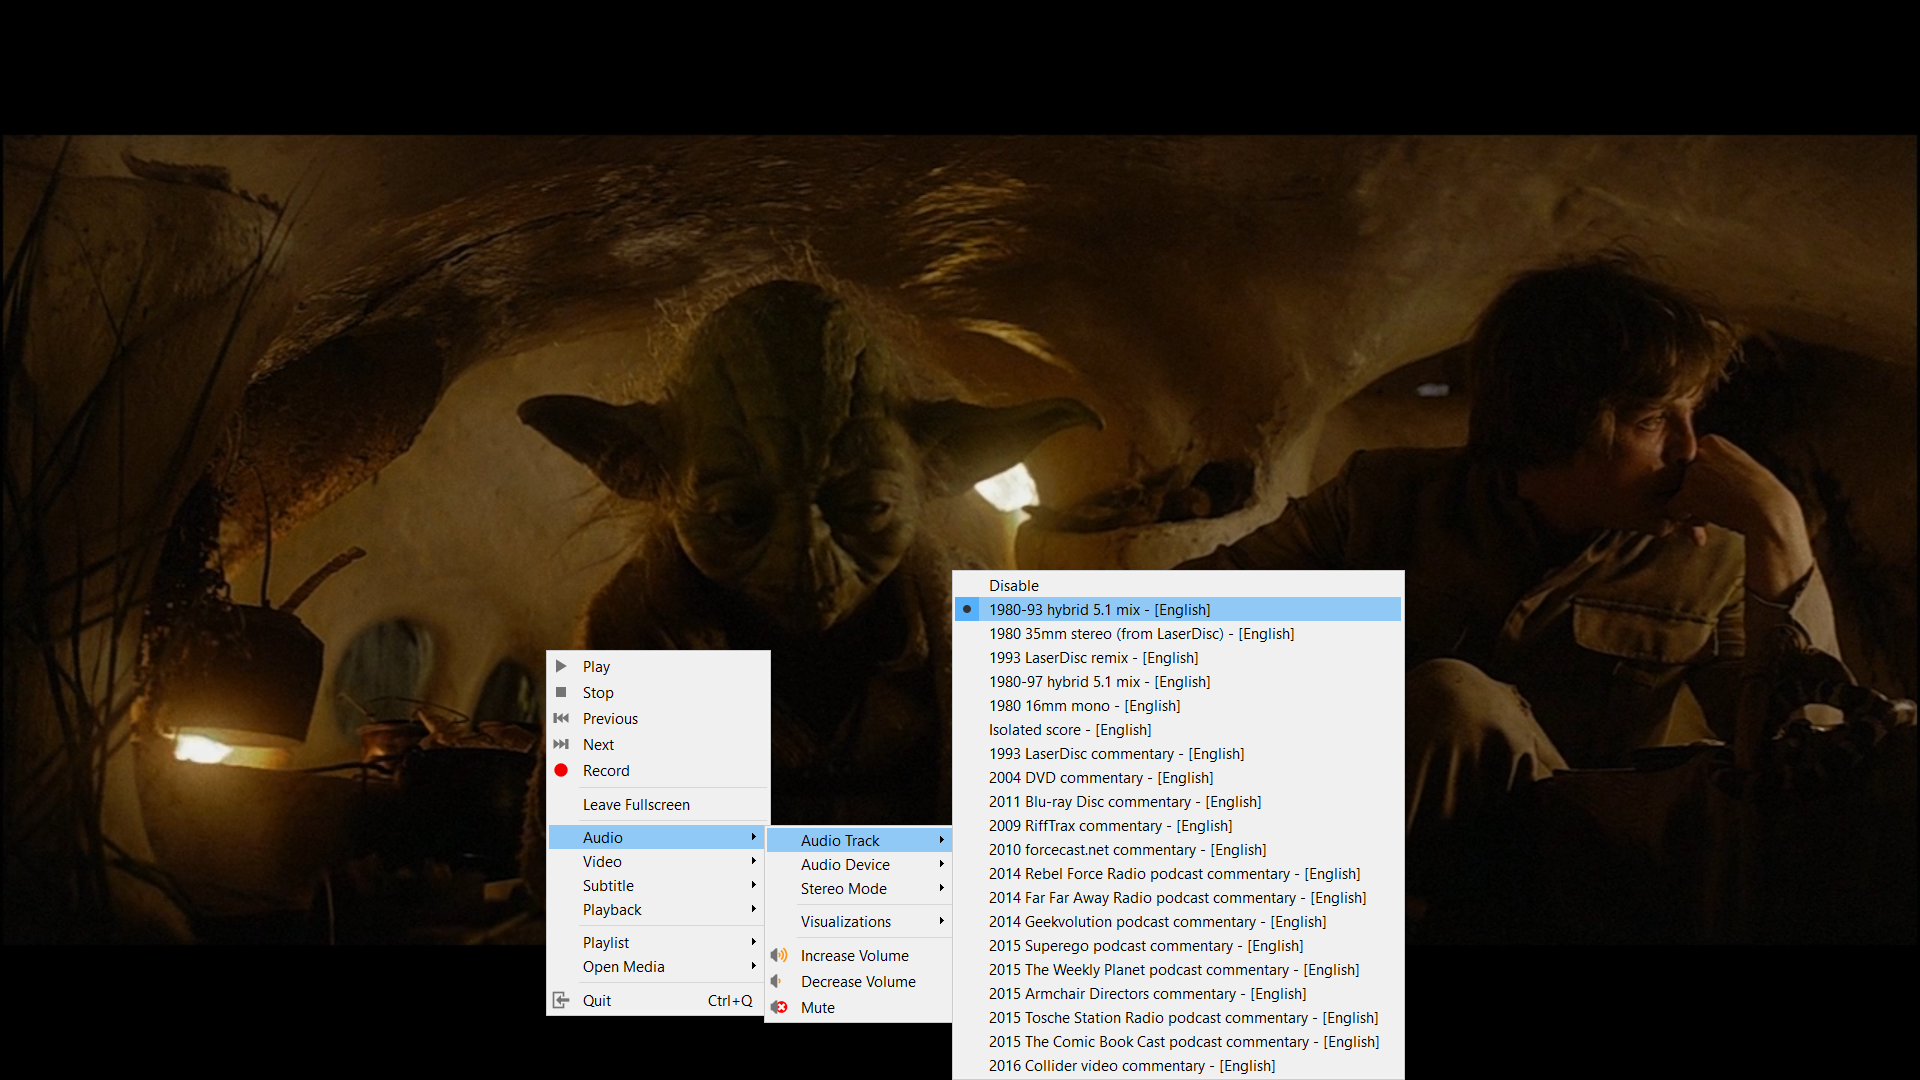1920x1080 pixels.
Task: Select 1993 LaserDisc commentary track
Action: [x=1178, y=753]
